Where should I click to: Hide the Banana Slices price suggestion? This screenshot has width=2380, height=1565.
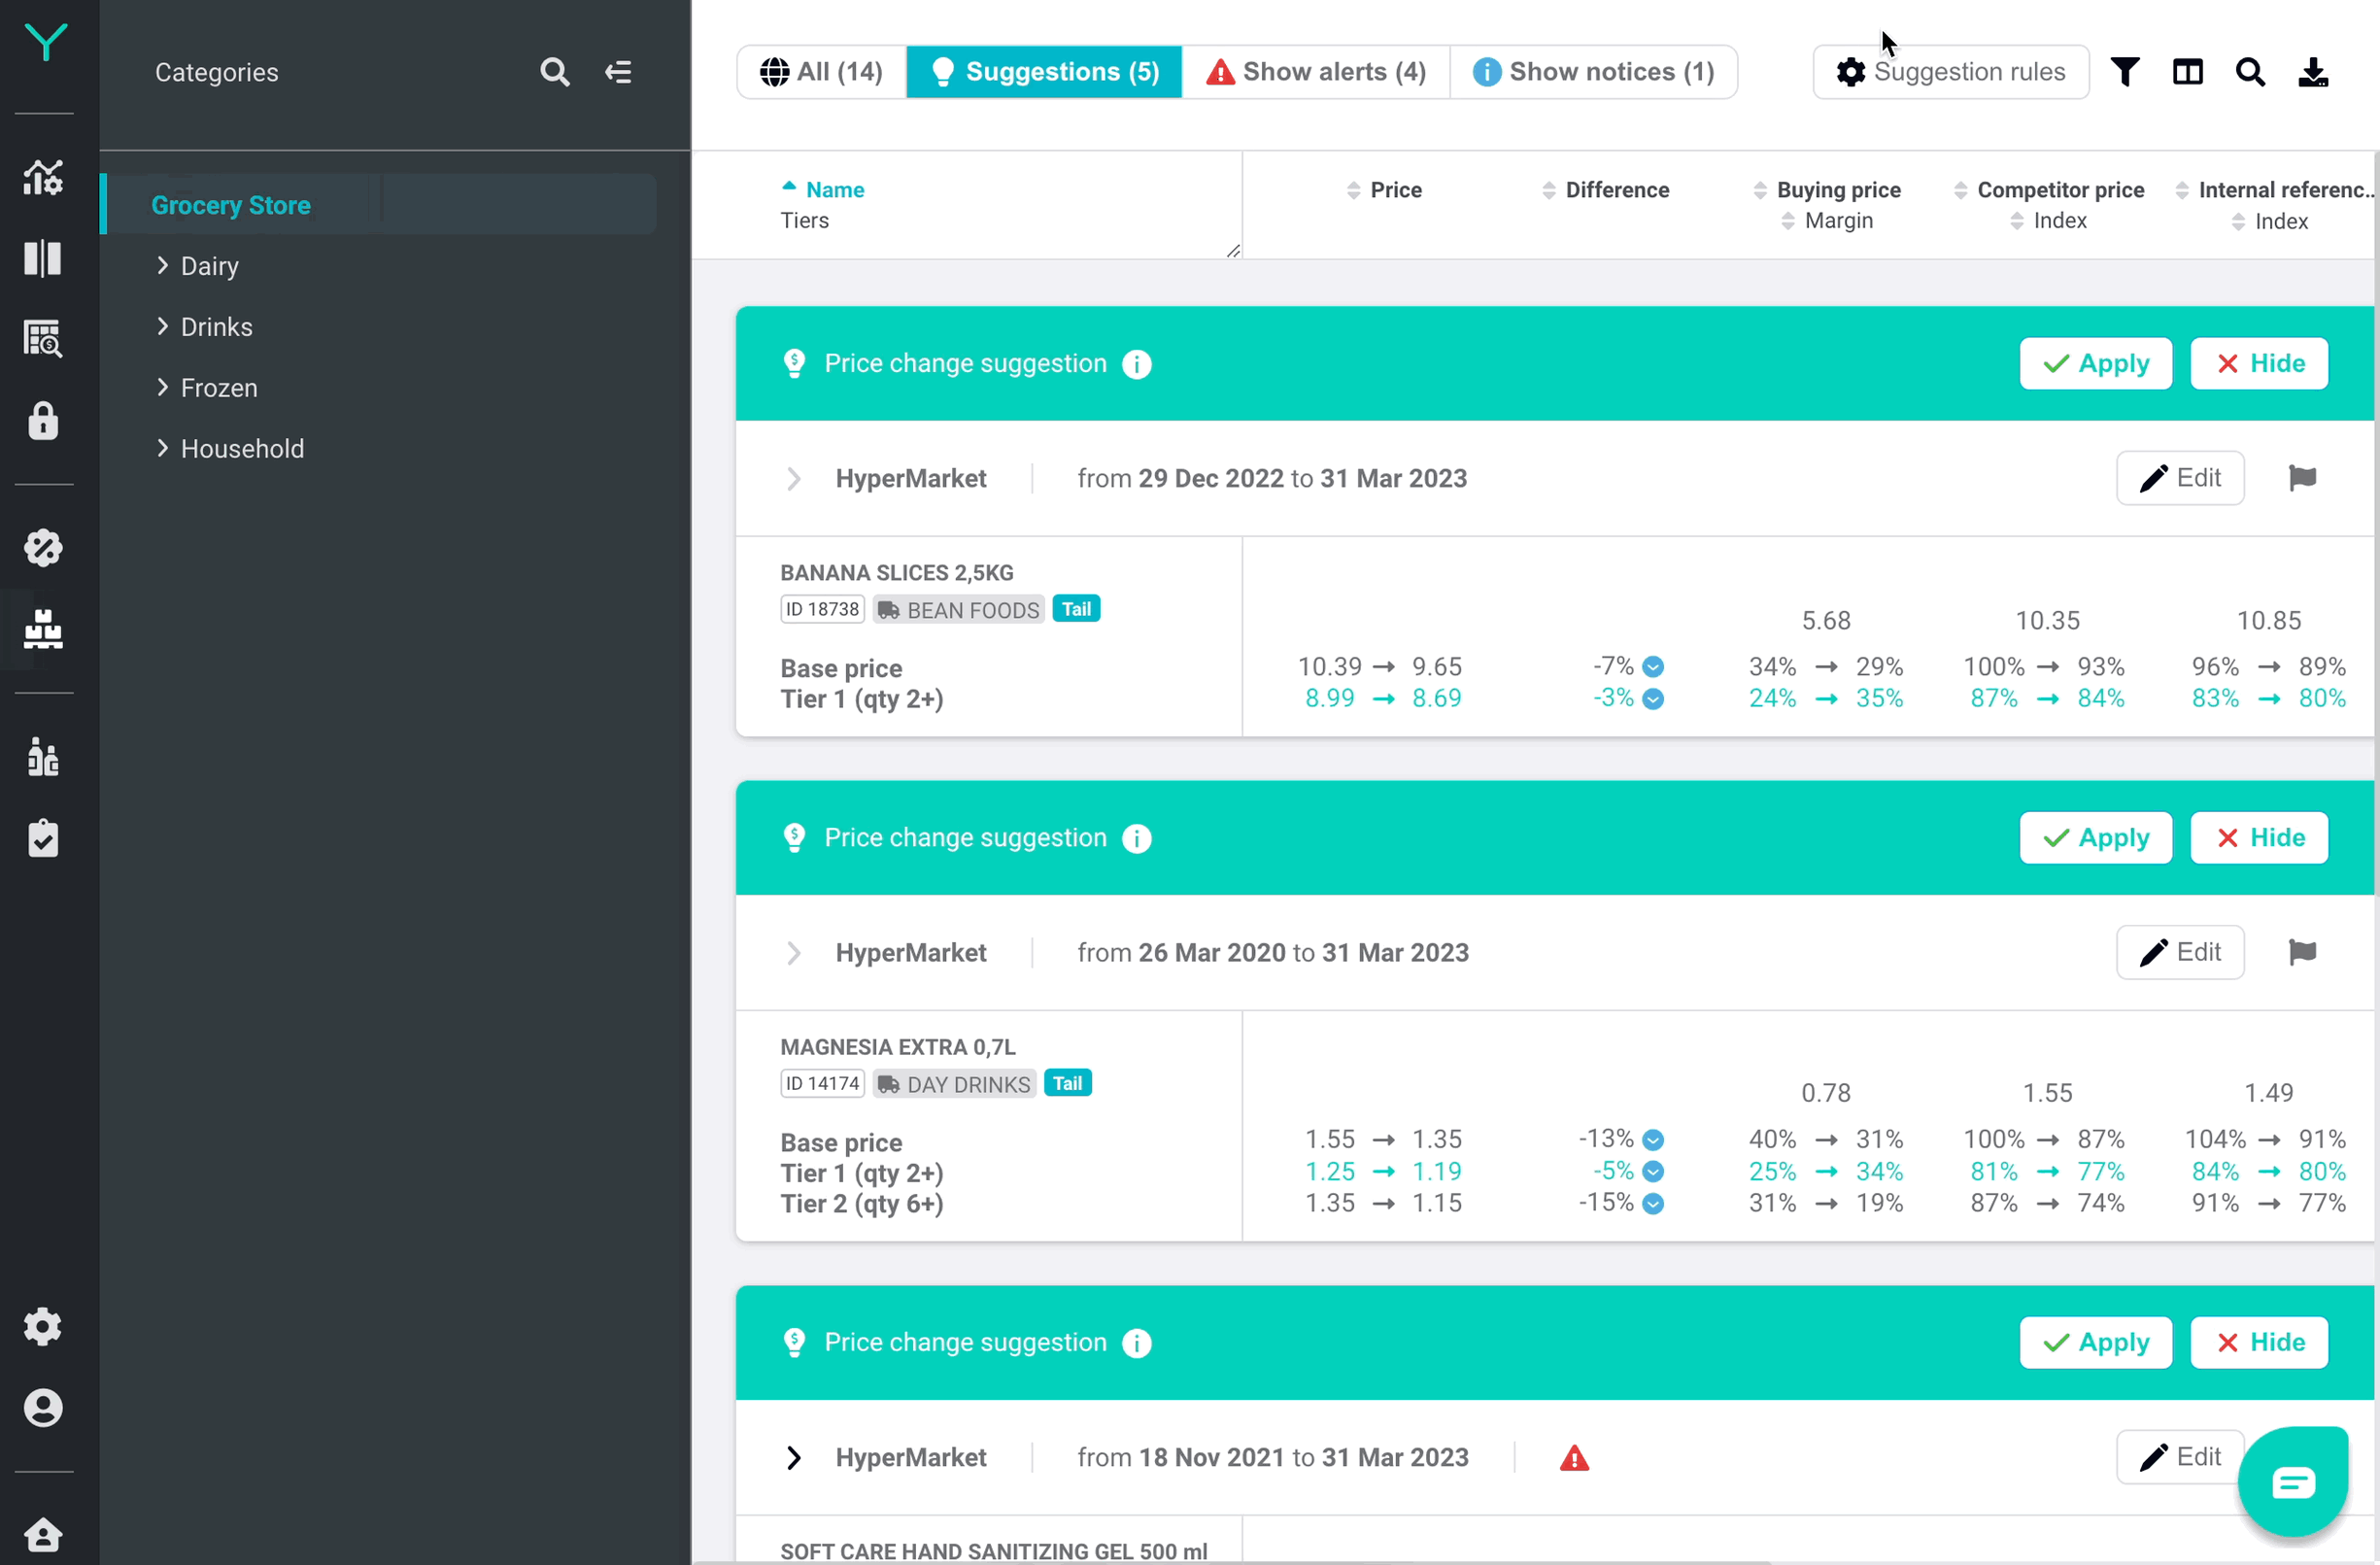click(2260, 364)
